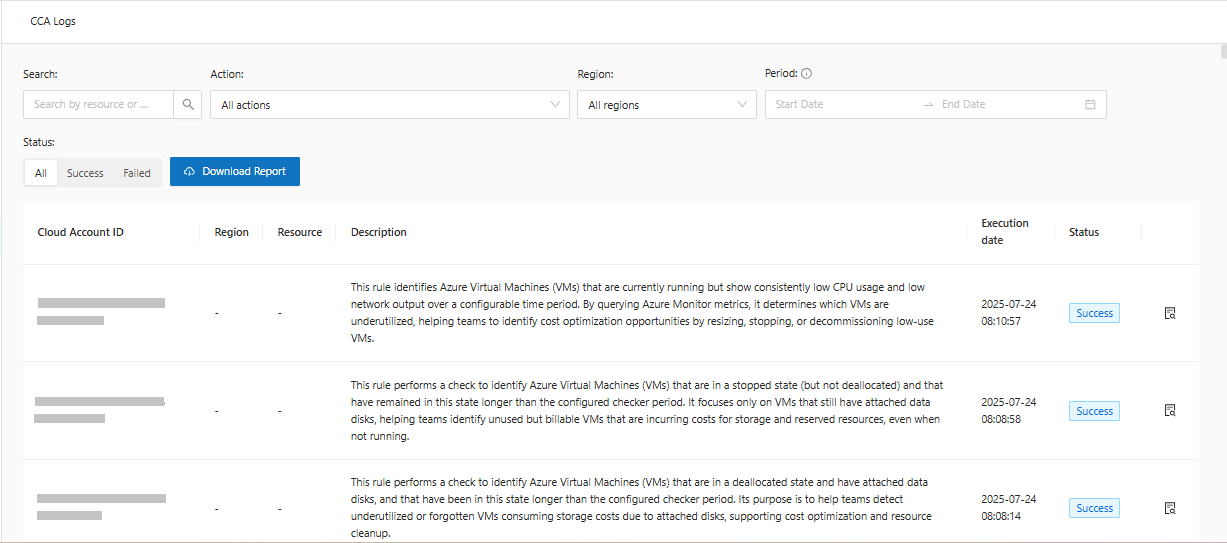The width and height of the screenshot is (1227, 543).
Task: Click the Status column header
Action: 1084,232
